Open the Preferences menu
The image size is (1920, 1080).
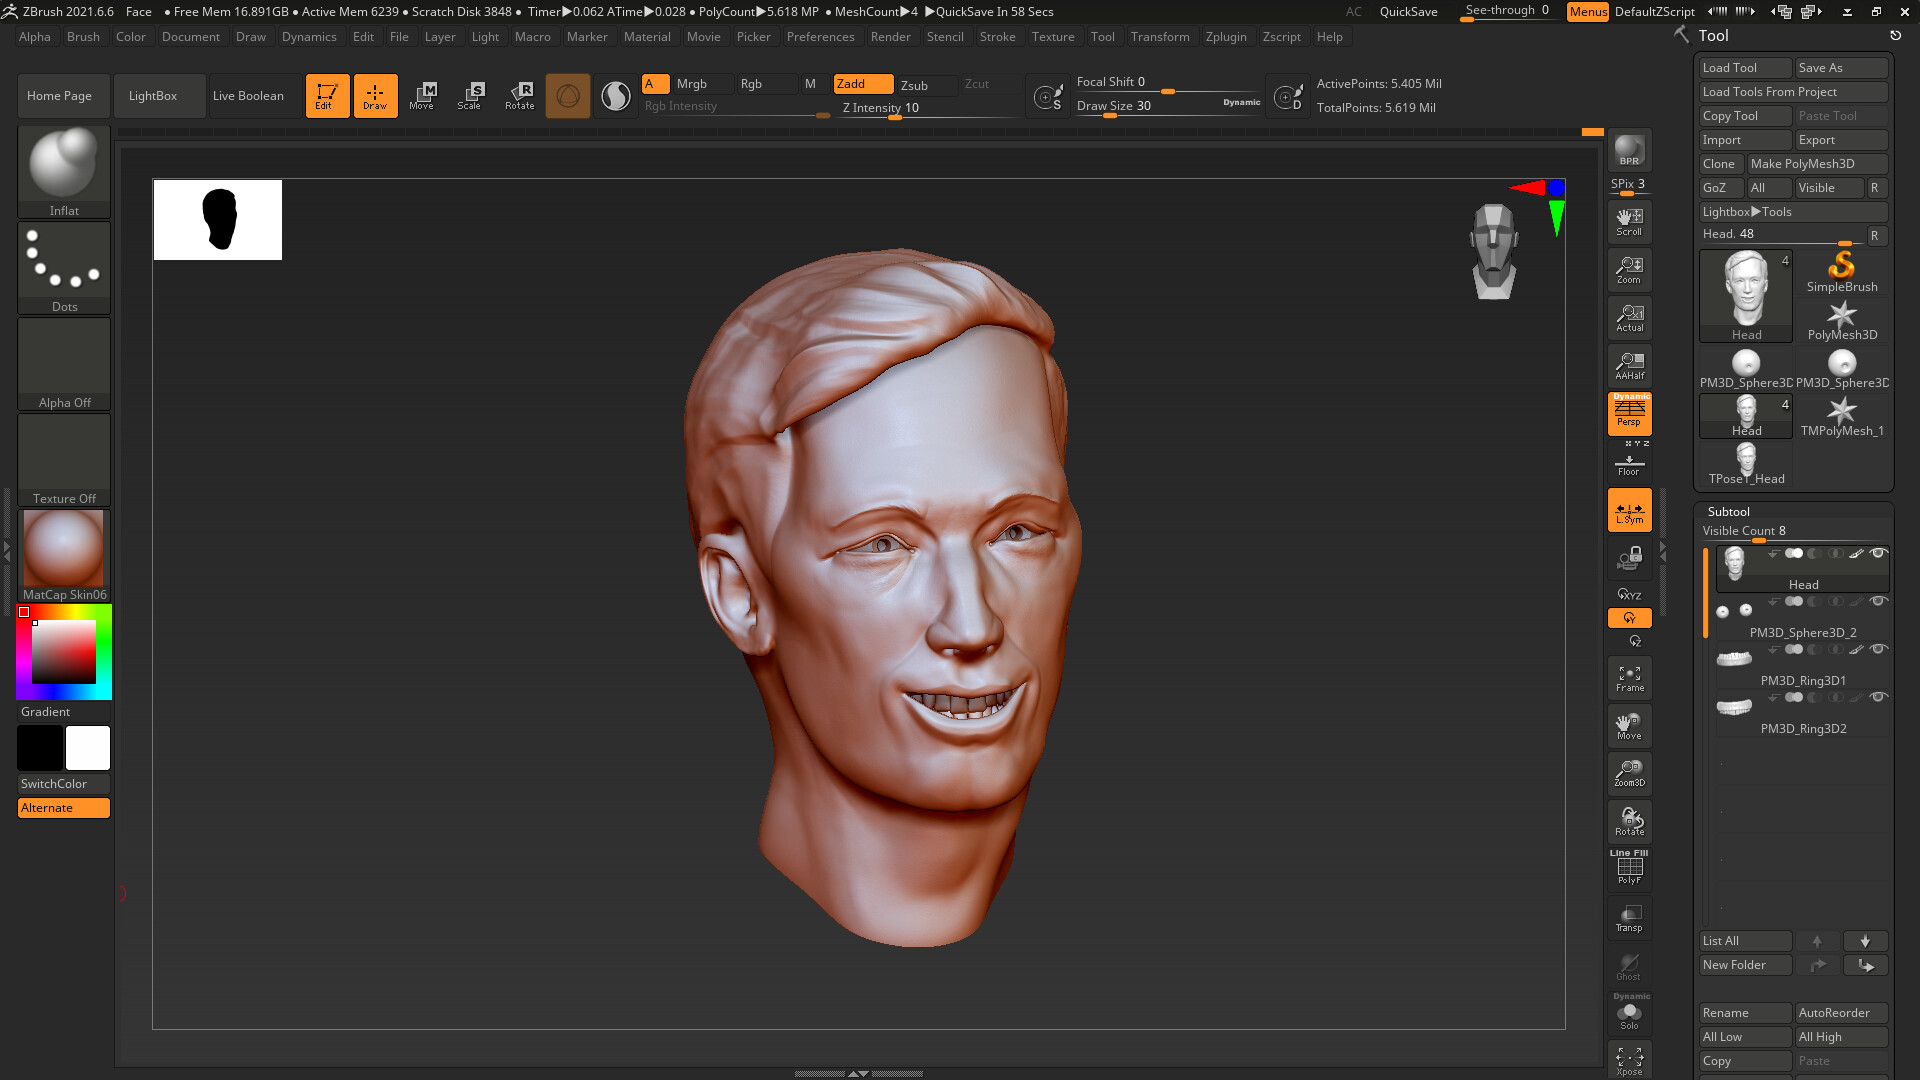820,37
